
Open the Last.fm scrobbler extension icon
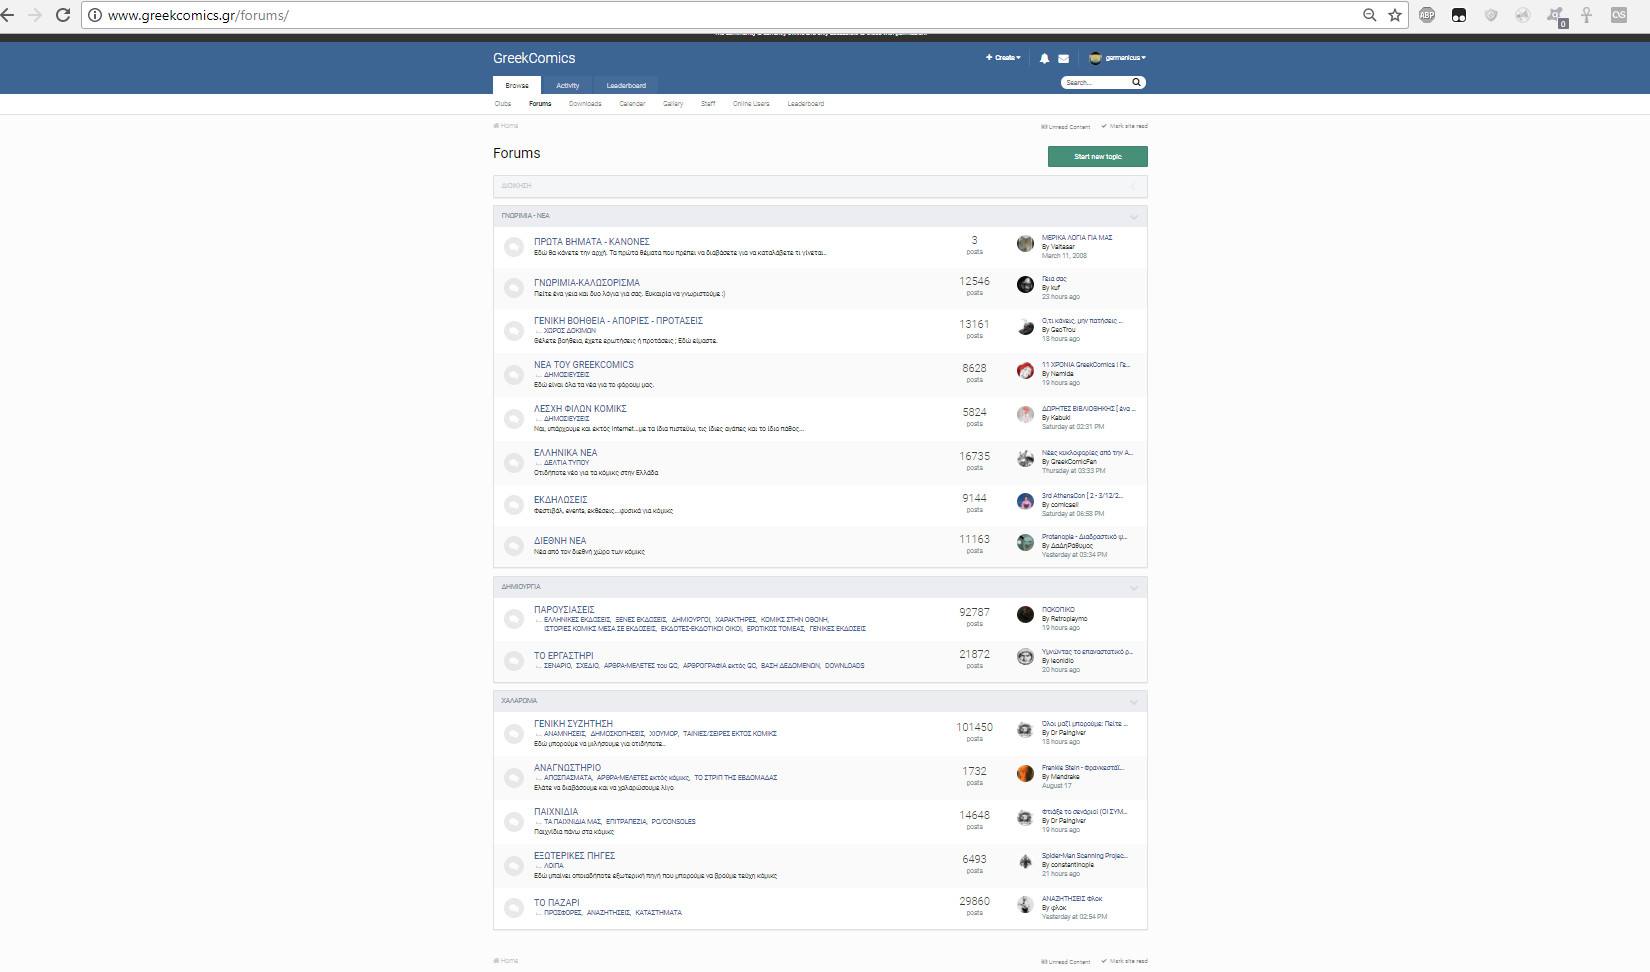click(1619, 15)
